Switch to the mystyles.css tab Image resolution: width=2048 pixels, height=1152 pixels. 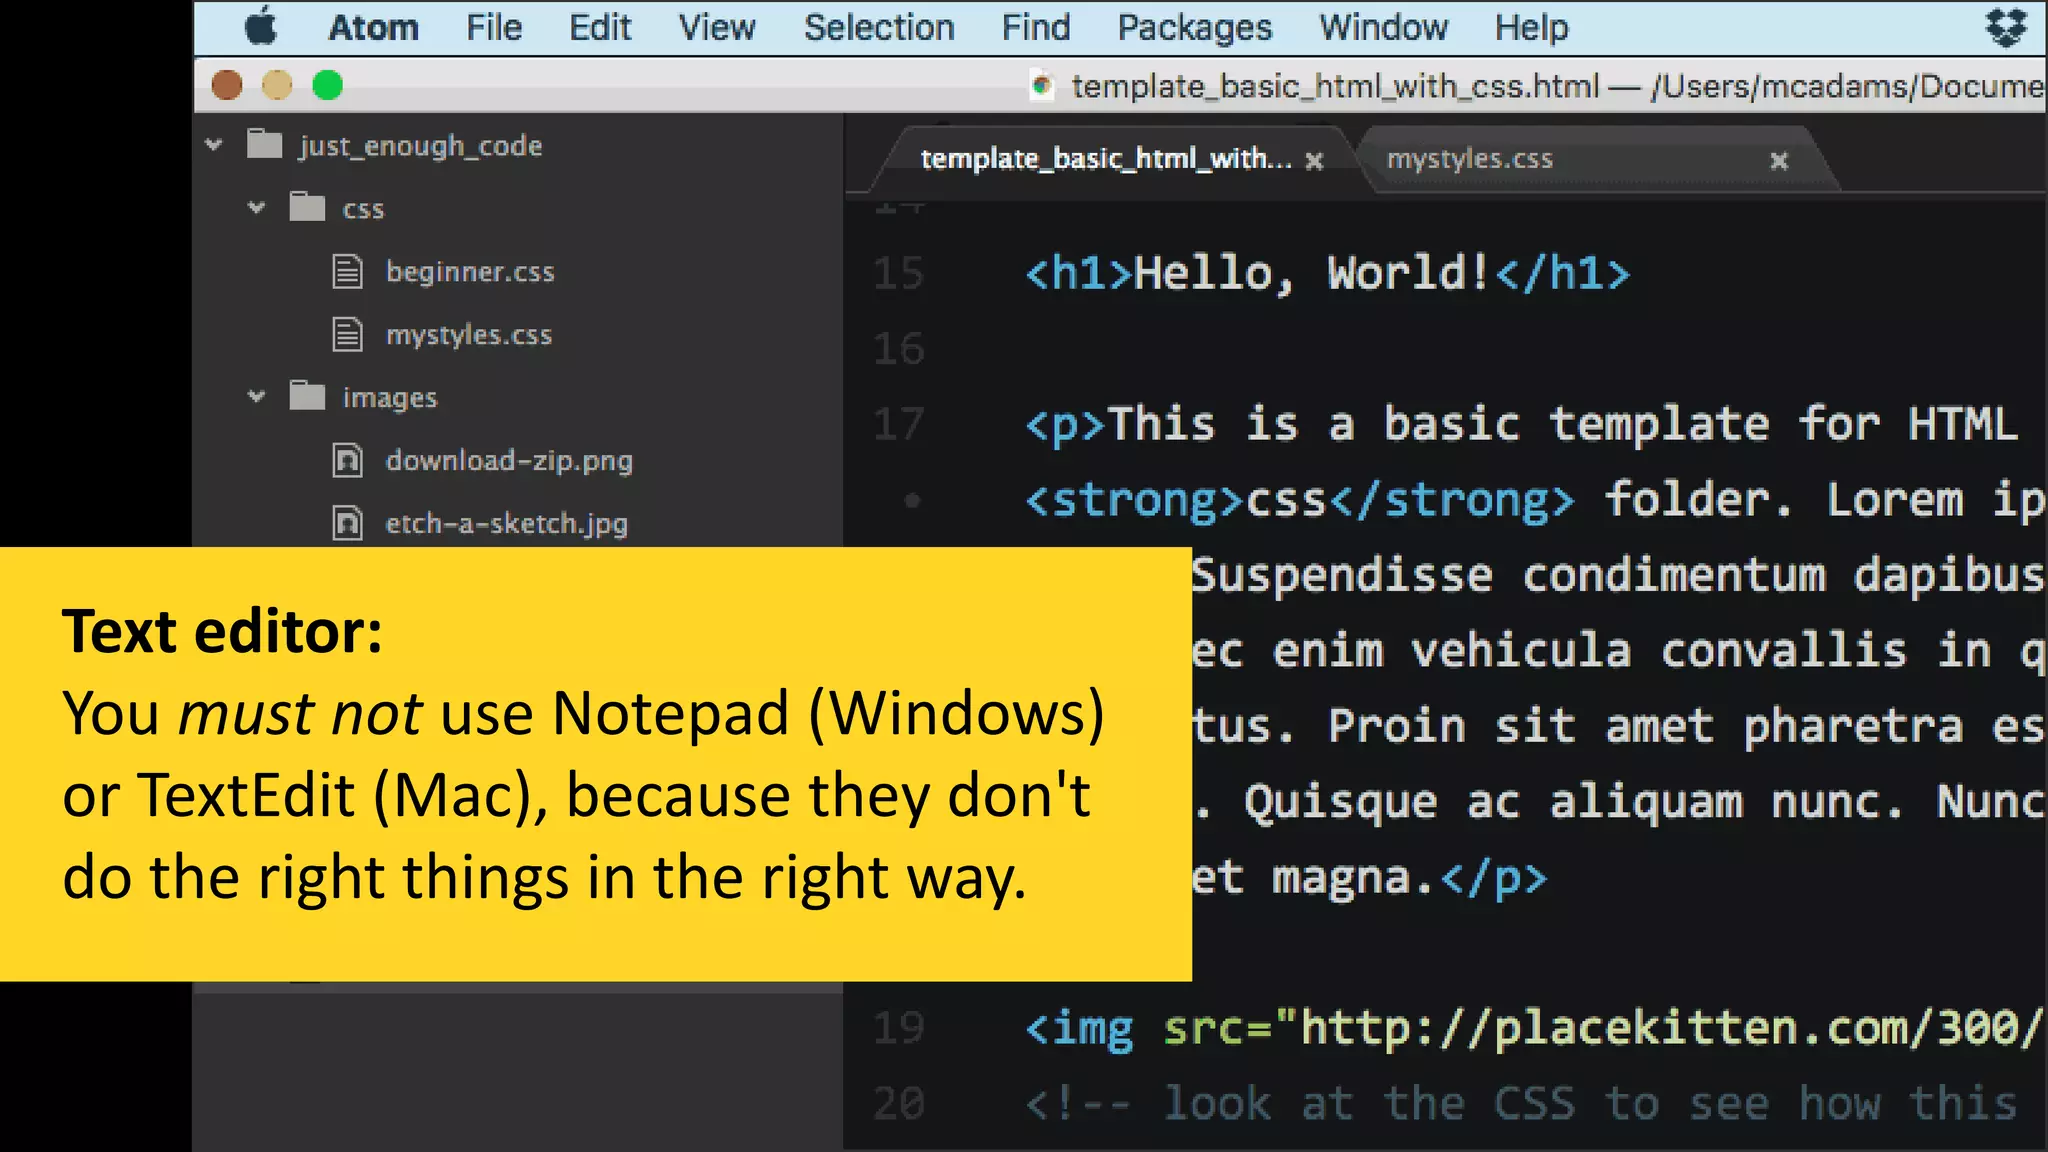click(1470, 159)
